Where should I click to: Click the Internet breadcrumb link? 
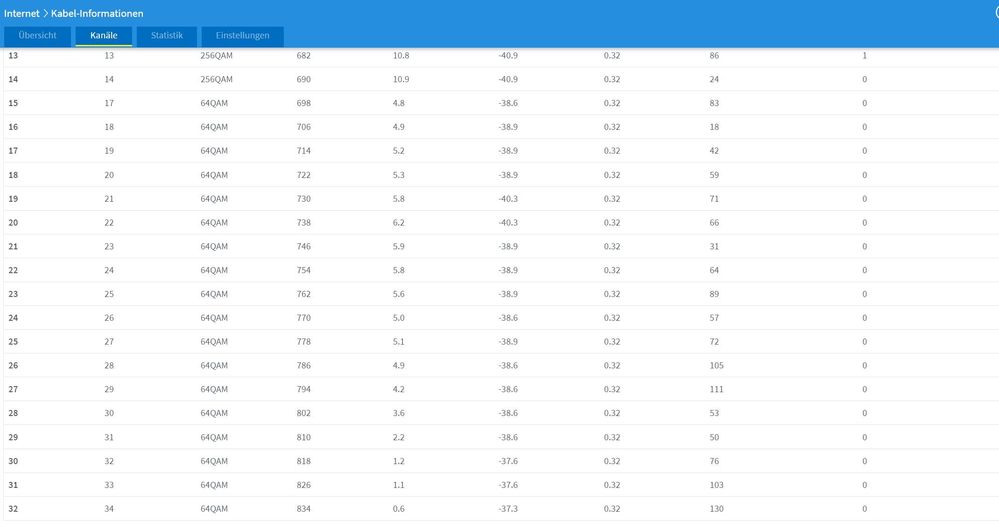coord(22,13)
